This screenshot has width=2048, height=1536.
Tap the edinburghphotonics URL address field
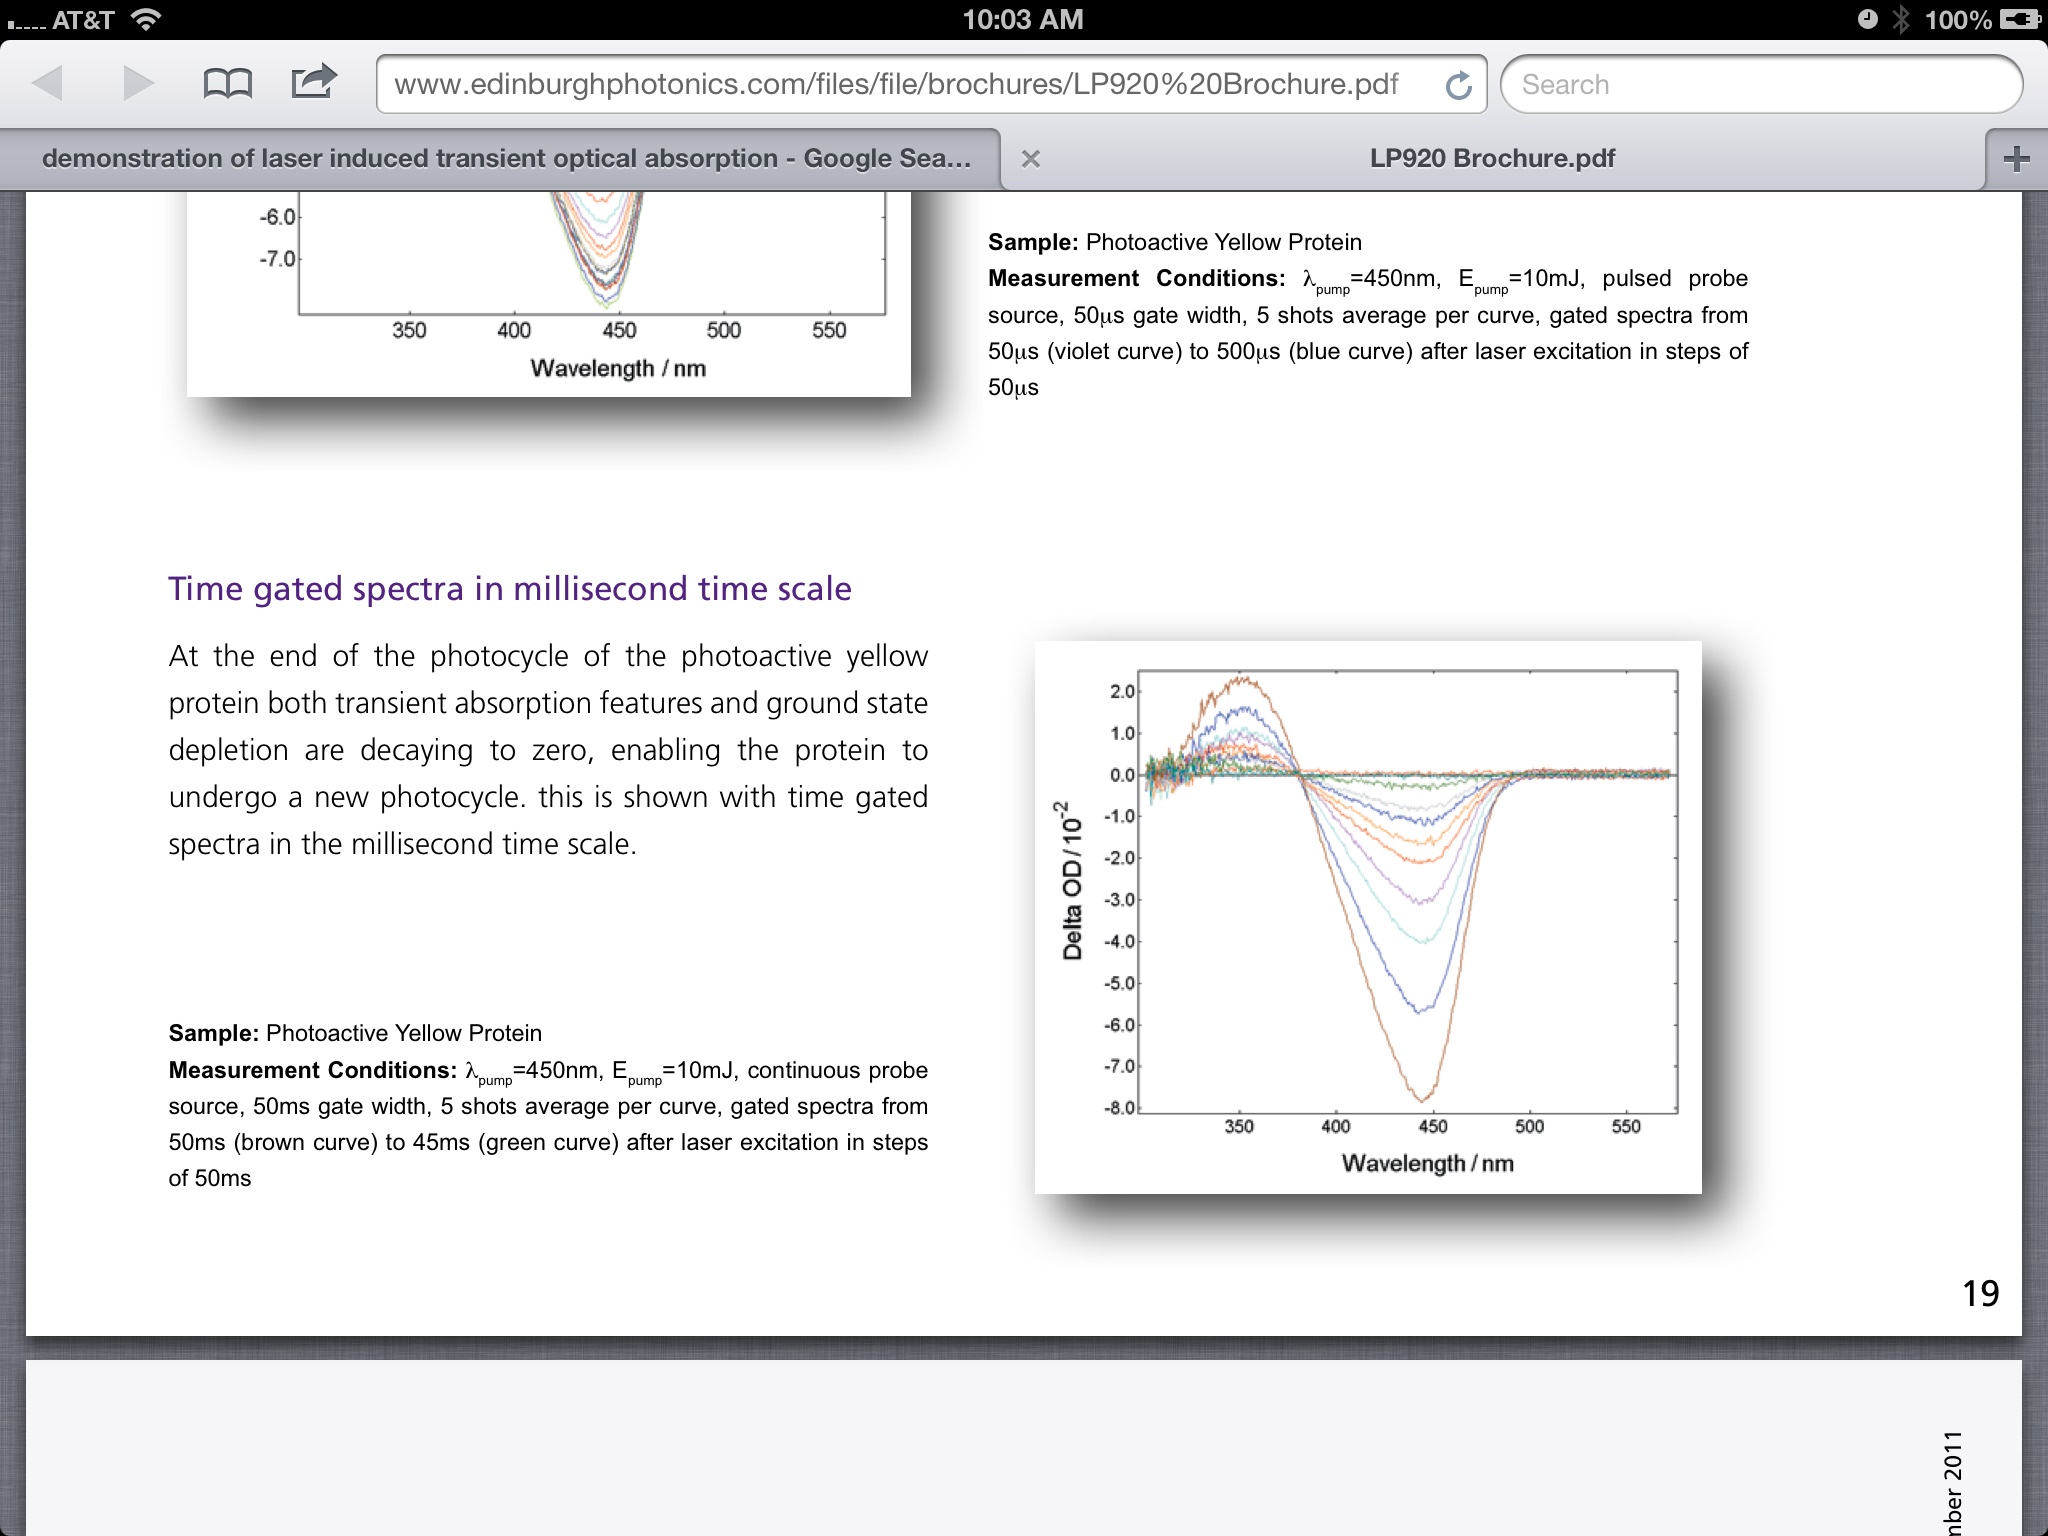pos(895,85)
